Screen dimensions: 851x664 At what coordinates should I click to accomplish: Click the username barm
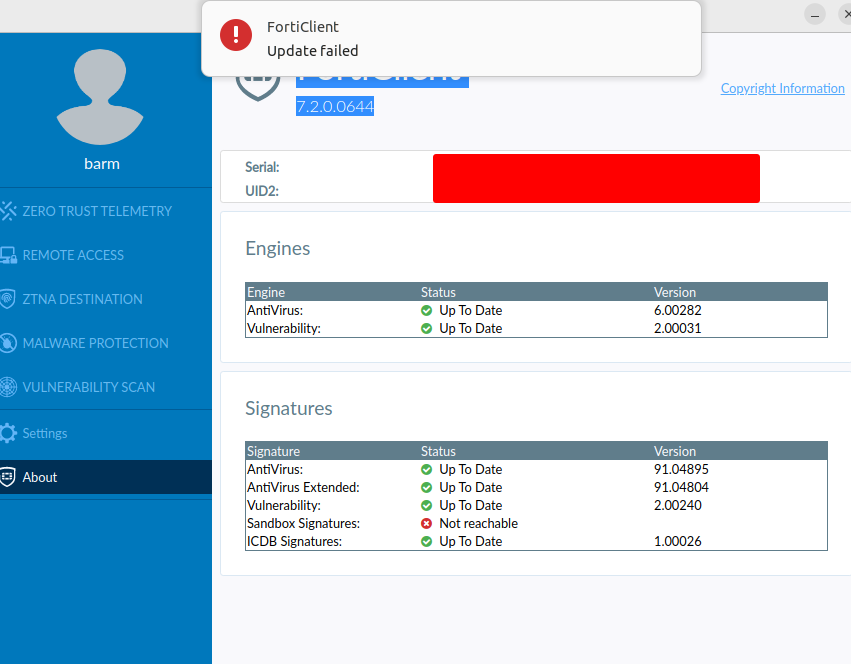[x=102, y=163]
